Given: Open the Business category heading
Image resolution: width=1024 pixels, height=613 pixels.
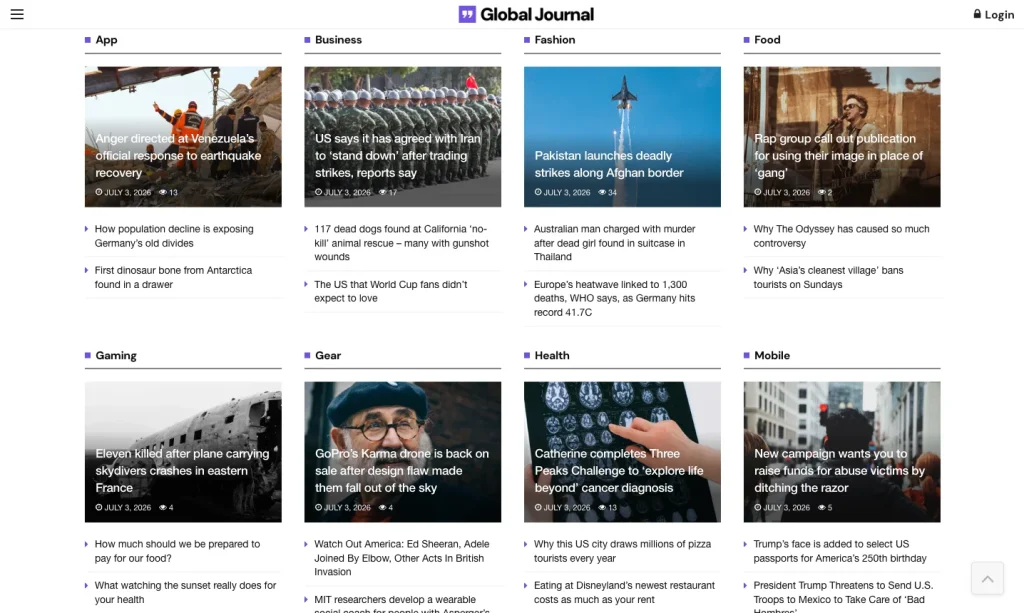Looking at the screenshot, I should pos(338,40).
